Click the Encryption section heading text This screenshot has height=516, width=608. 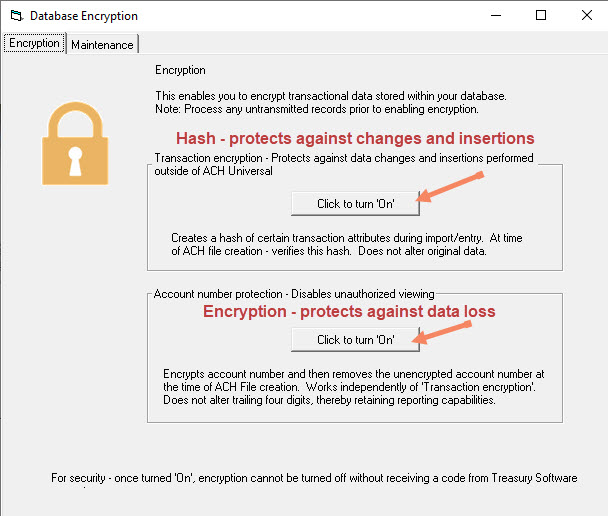click(x=180, y=70)
